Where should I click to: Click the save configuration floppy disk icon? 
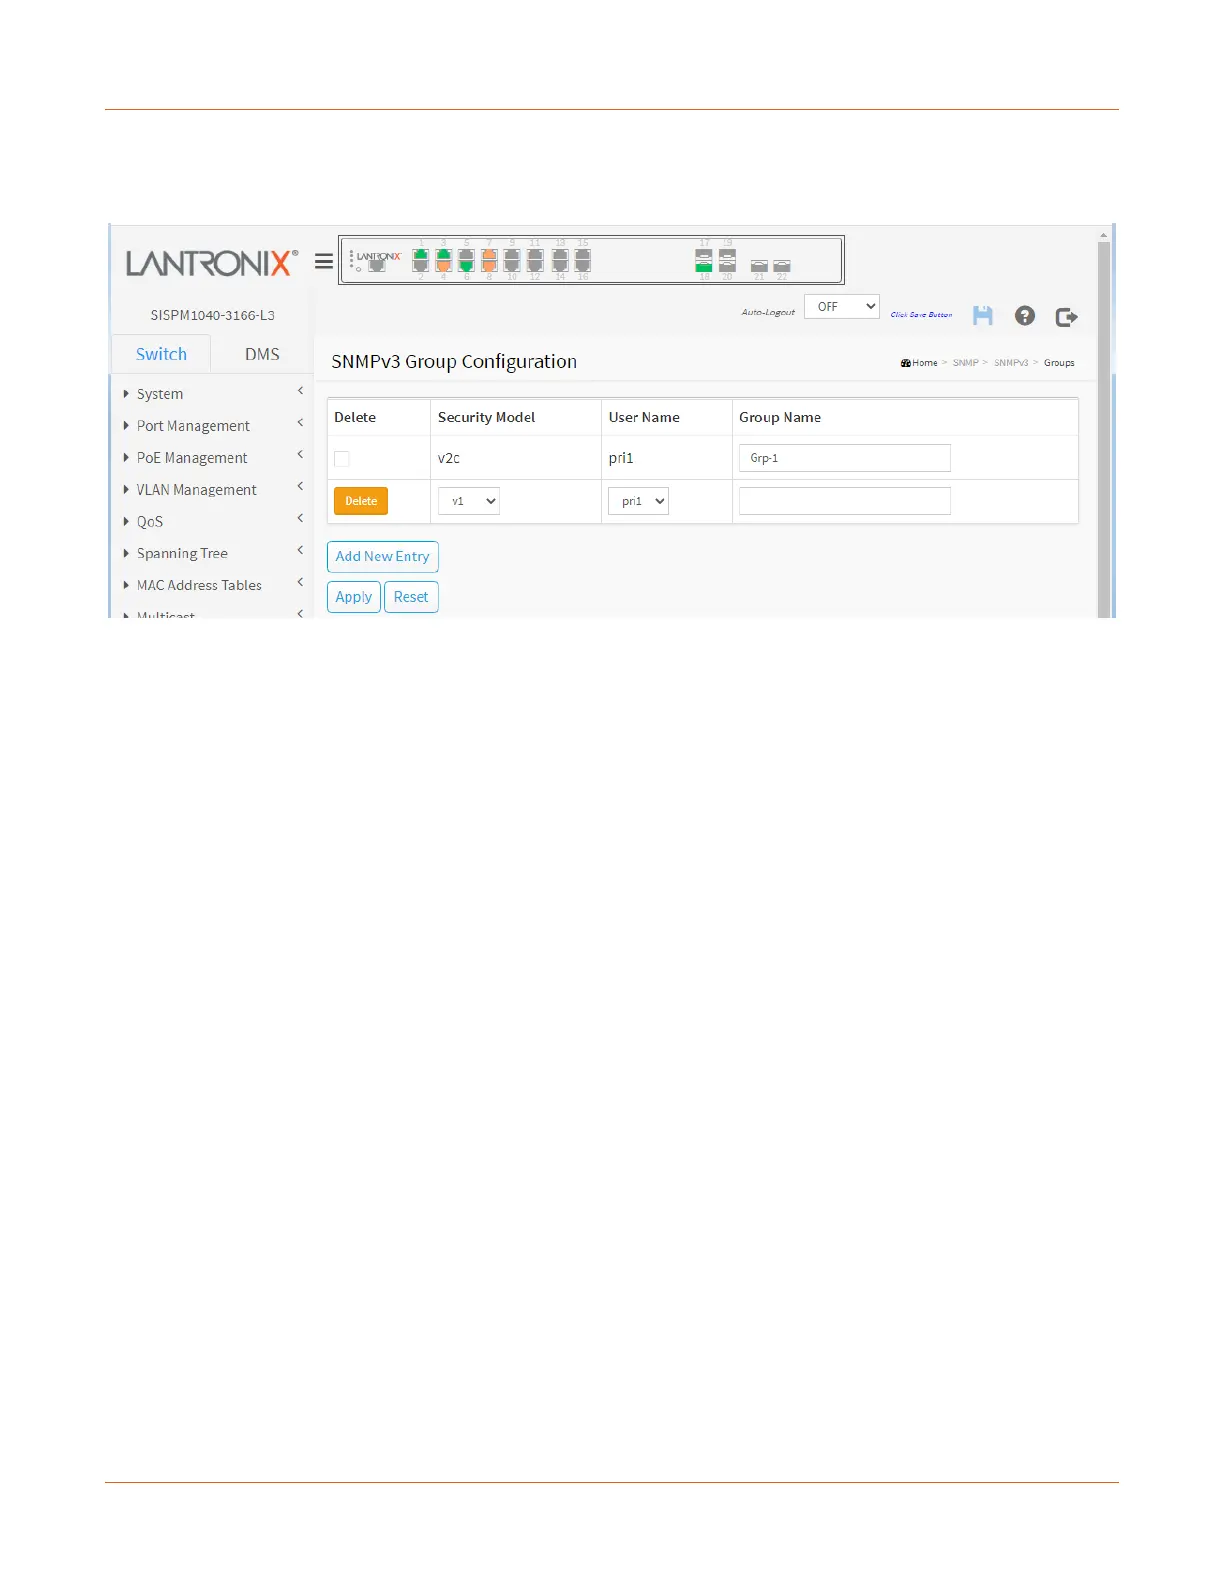pyautogui.click(x=983, y=316)
